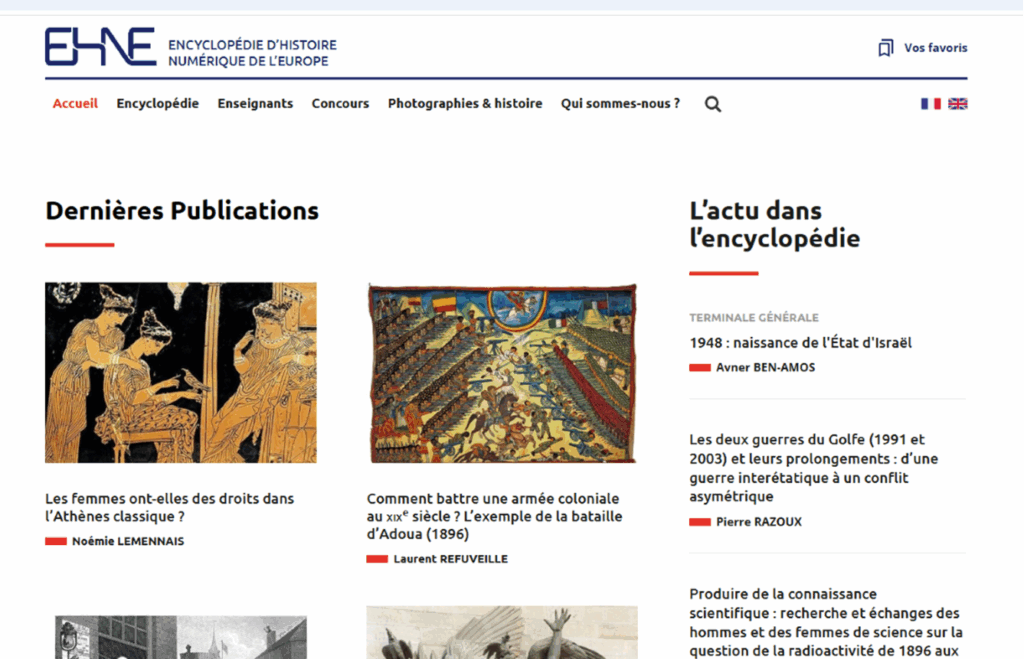The image size is (1024, 659).
Task: Open author link Noémie LEMENNAIS
Action: 128,541
